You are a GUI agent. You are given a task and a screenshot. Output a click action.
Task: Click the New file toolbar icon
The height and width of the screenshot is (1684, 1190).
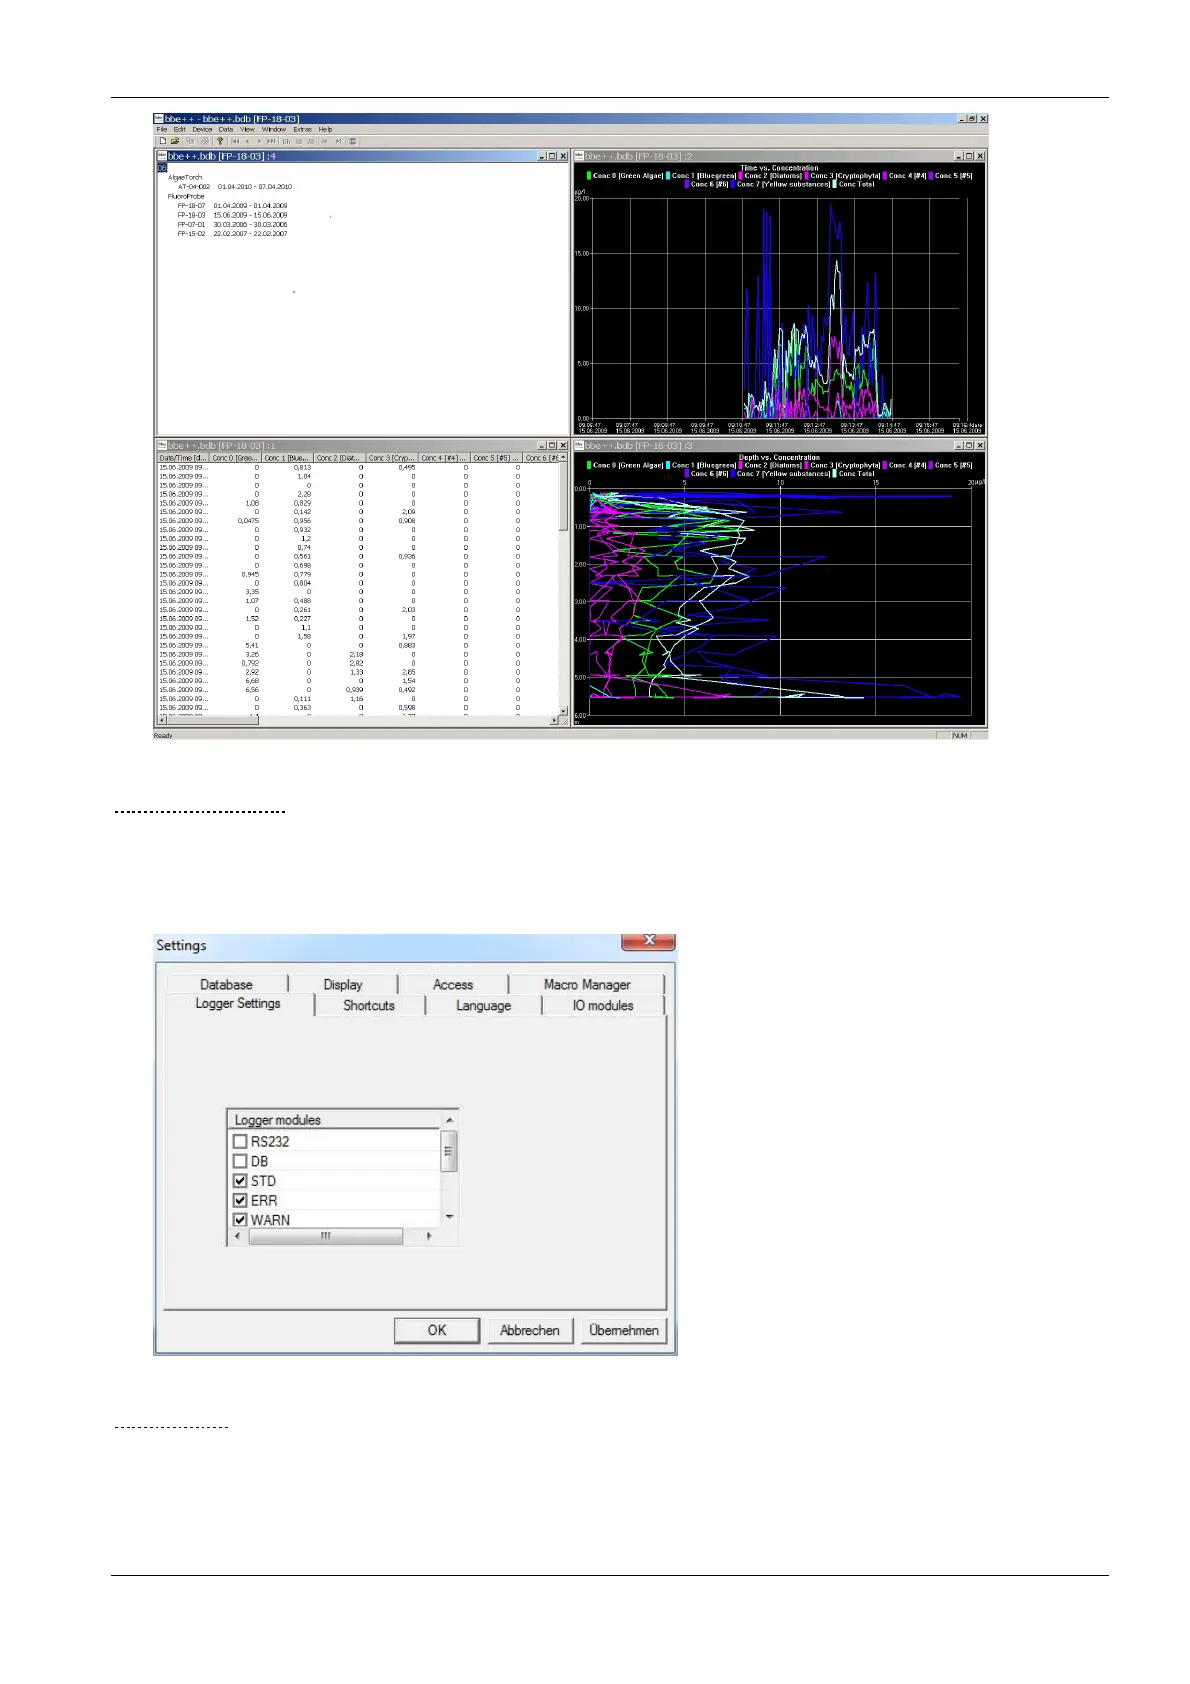tap(162, 141)
